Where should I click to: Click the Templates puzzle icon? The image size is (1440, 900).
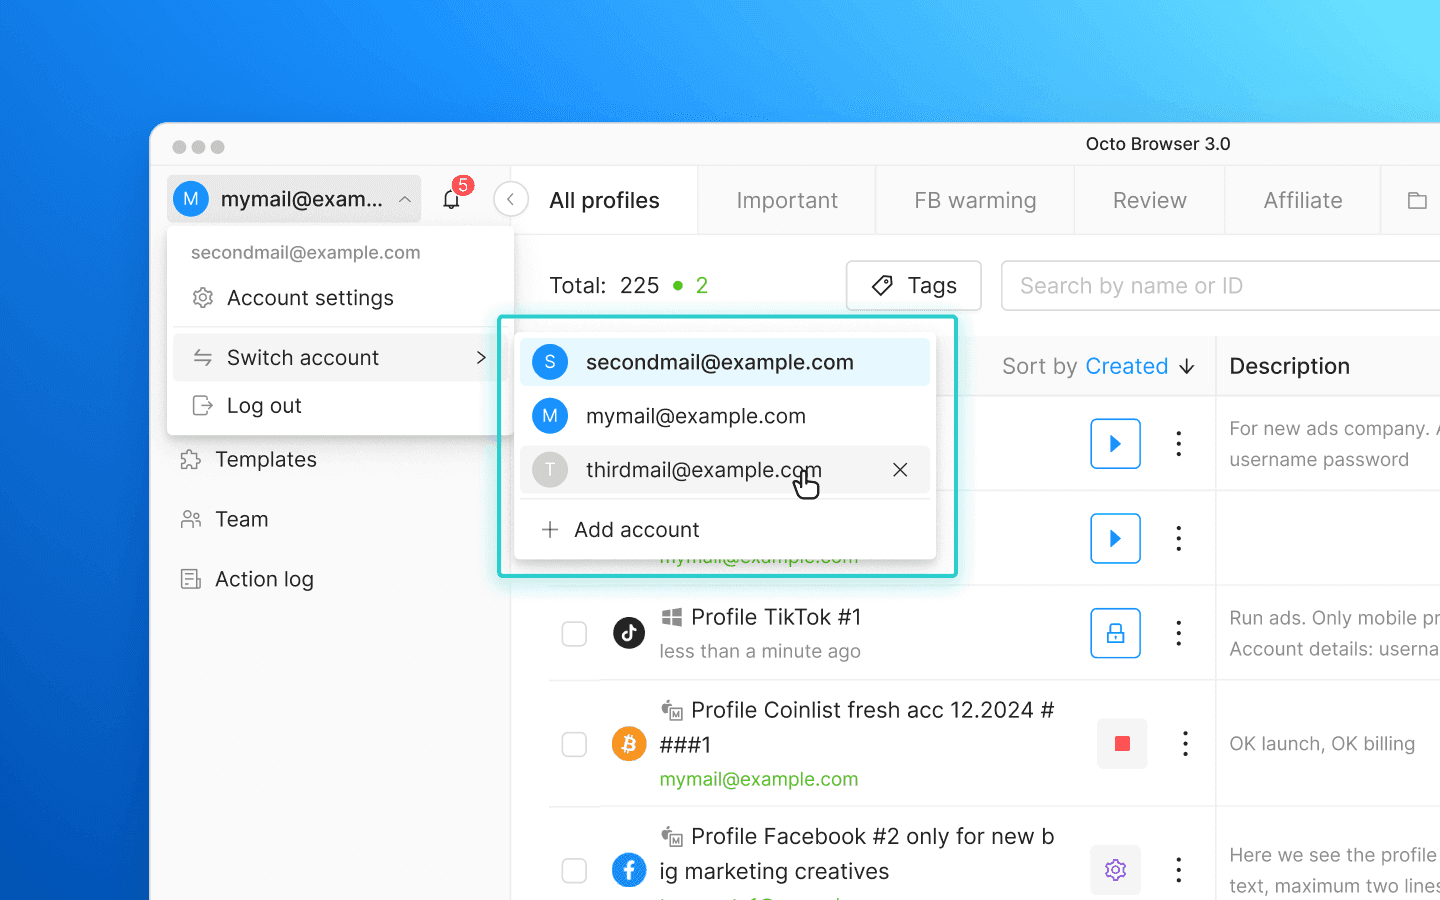click(x=190, y=459)
